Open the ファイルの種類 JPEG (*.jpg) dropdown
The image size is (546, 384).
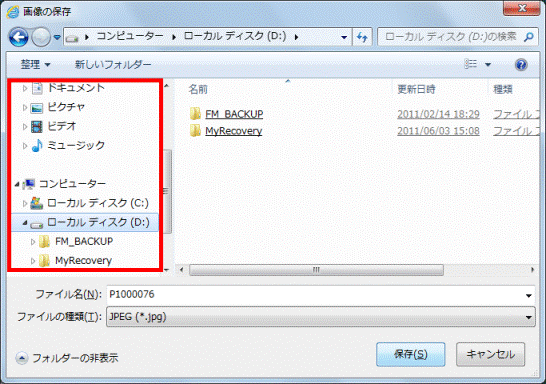320,317
